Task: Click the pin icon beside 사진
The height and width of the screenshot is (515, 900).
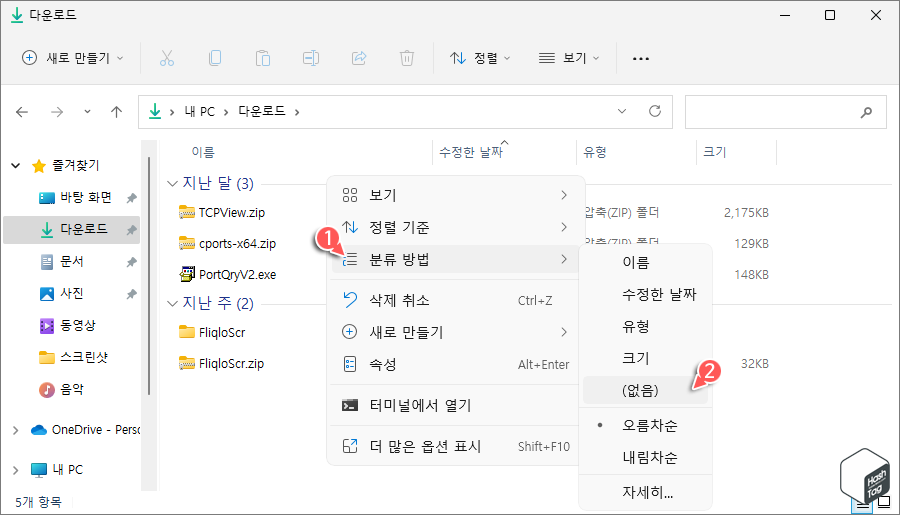Action: tap(131, 295)
